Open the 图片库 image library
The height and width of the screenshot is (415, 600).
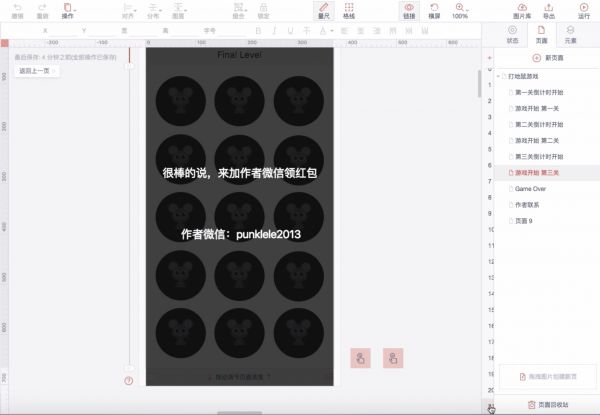522,11
